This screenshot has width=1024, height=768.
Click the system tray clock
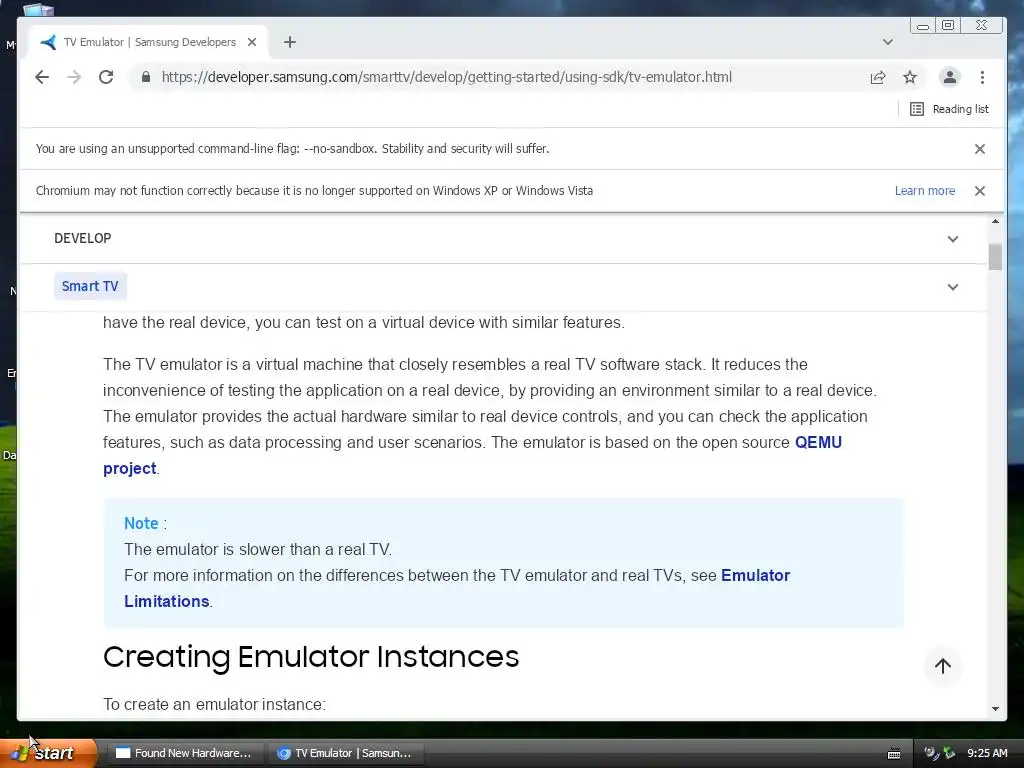point(987,753)
